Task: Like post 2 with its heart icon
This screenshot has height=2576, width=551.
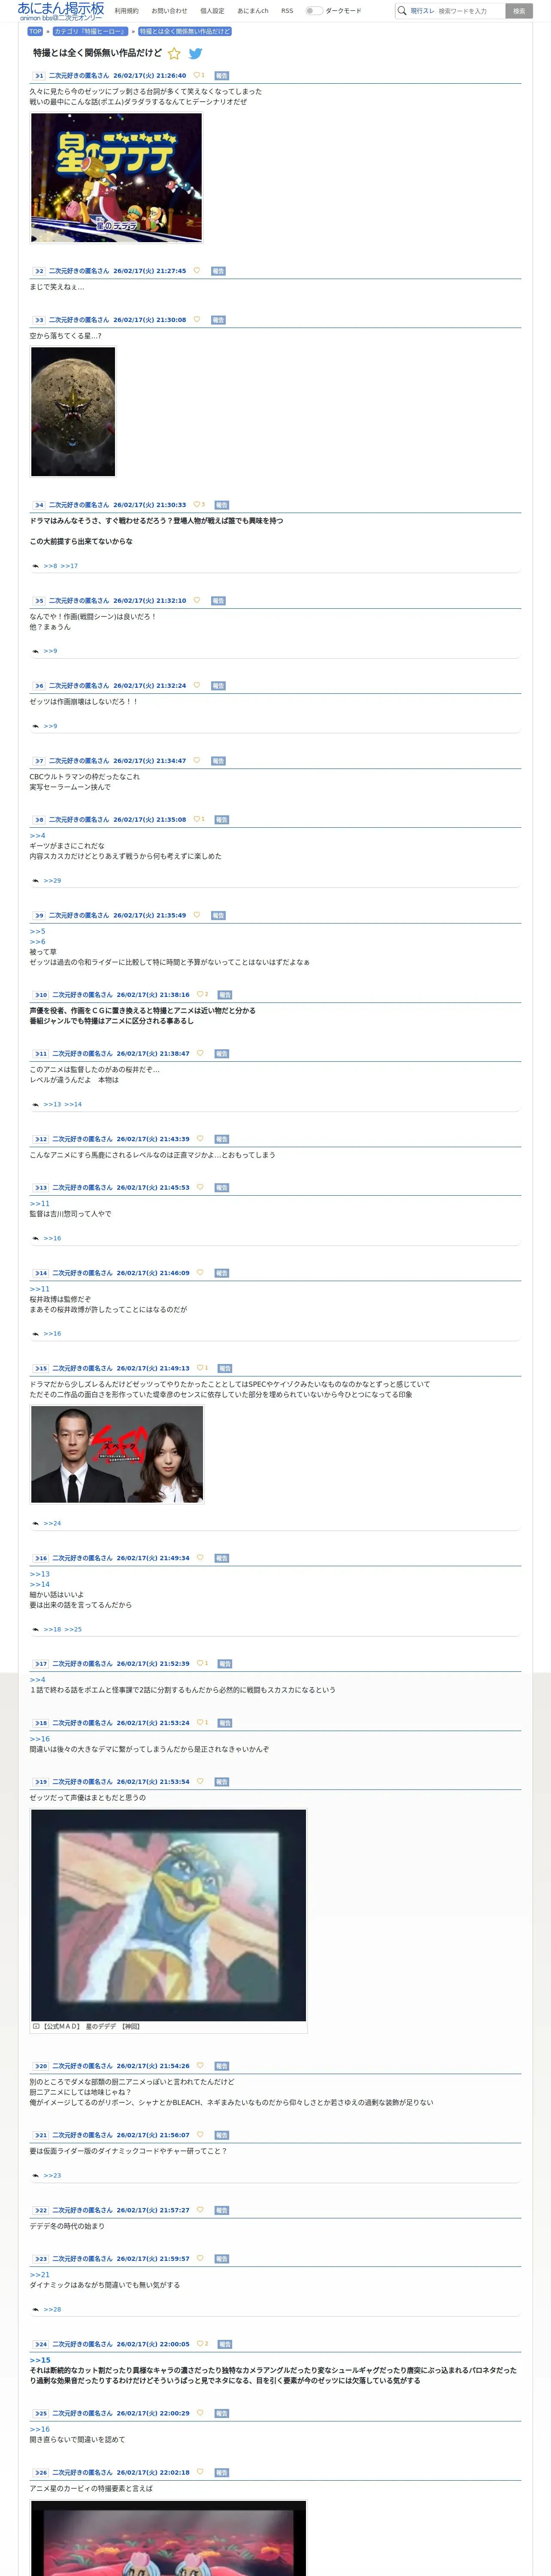Action: [x=196, y=271]
